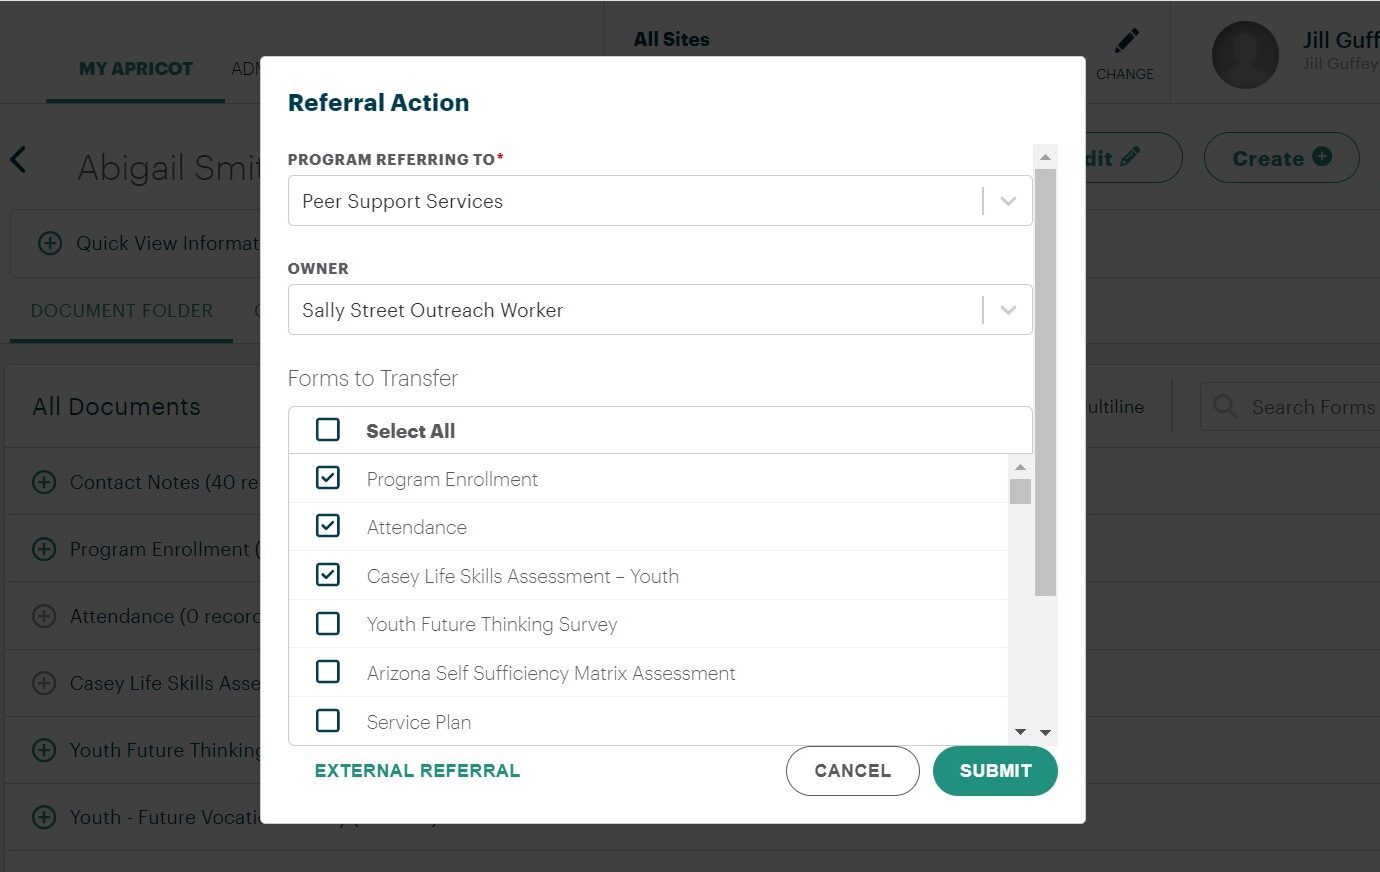Click the back arrow beside Abigail Smith
Screen dimensions: 1380x872
coord(18,160)
